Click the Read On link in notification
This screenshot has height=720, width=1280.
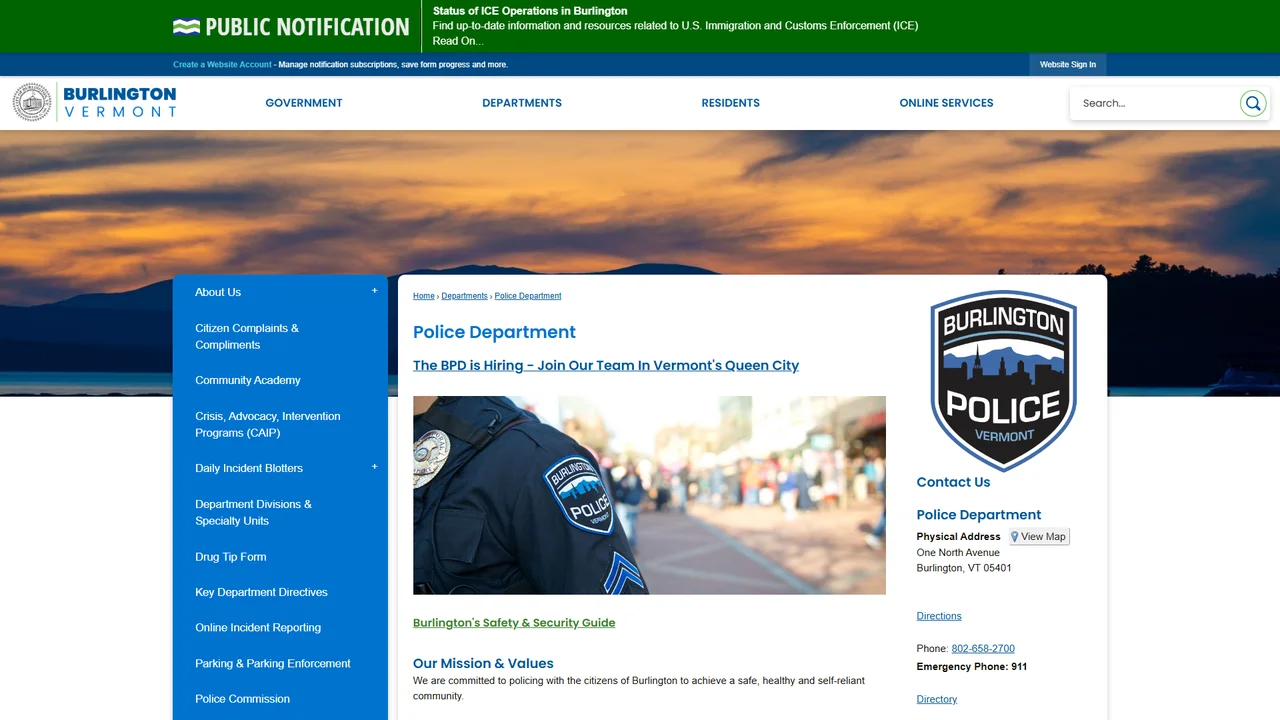click(x=458, y=41)
